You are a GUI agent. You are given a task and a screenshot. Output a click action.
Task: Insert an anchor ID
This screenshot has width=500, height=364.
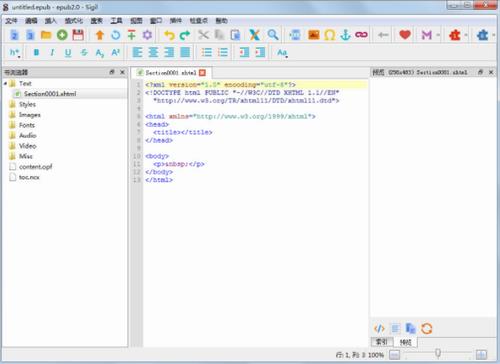click(346, 35)
